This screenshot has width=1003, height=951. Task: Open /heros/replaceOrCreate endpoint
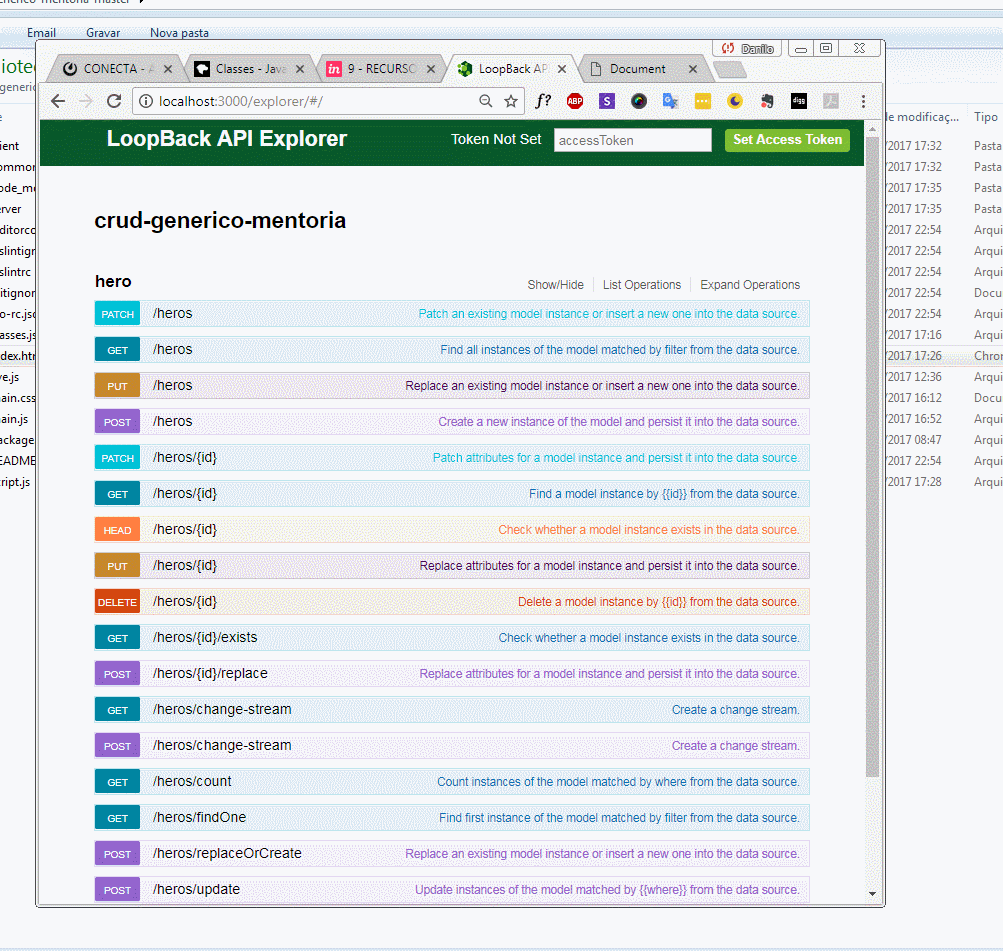[227, 853]
